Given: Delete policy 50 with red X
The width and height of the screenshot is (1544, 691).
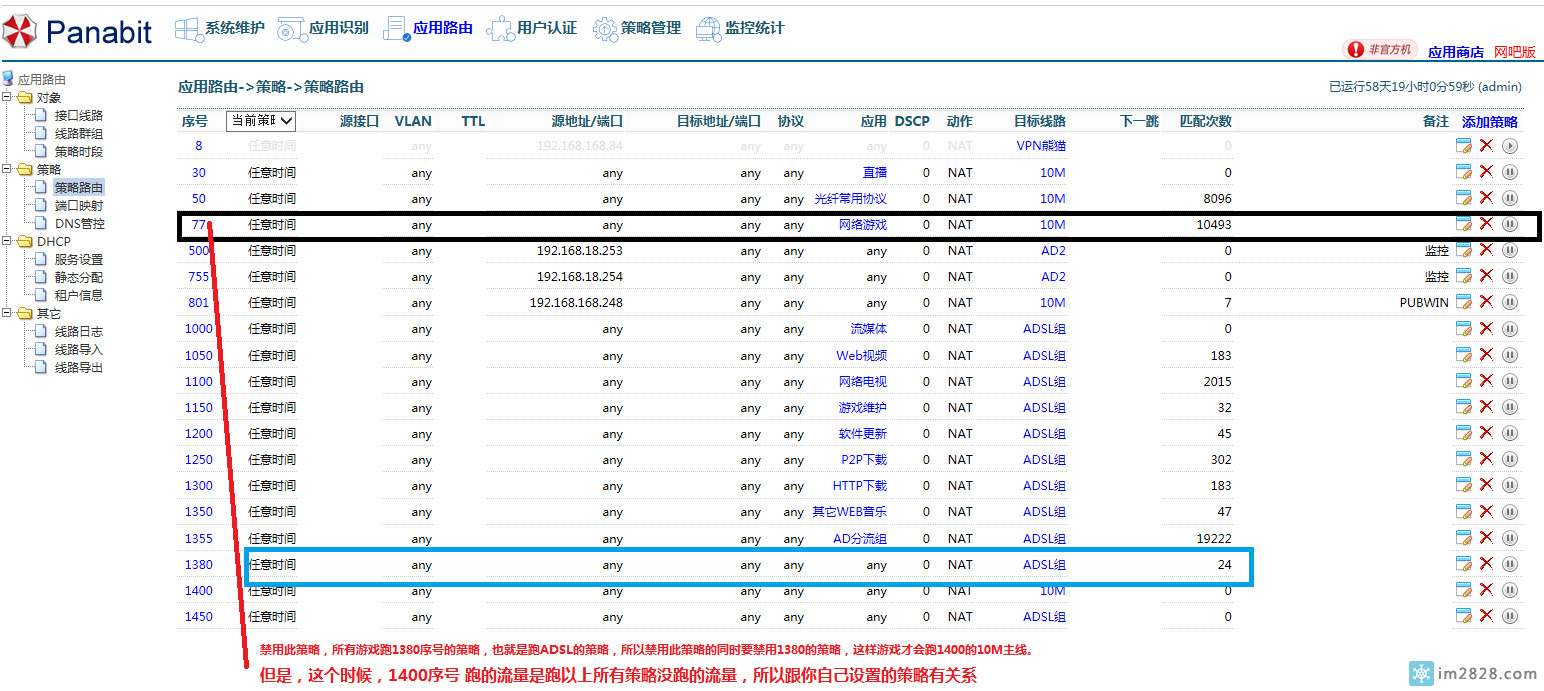Looking at the screenshot, I should point(1486,198).
